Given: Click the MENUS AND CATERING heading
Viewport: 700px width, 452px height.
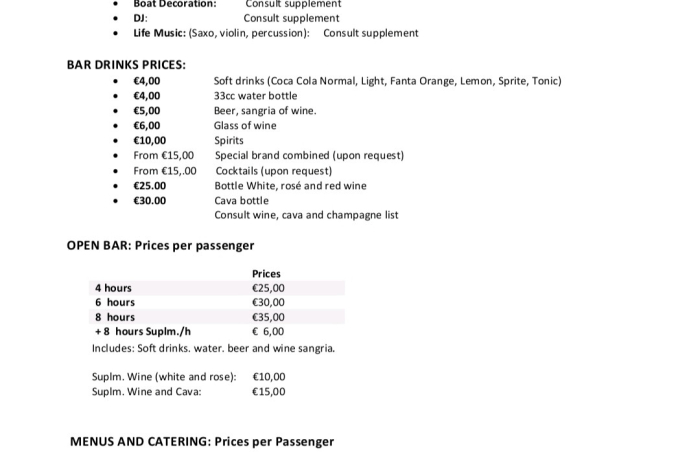Looking at the screenshot, I should click(202, 441).
